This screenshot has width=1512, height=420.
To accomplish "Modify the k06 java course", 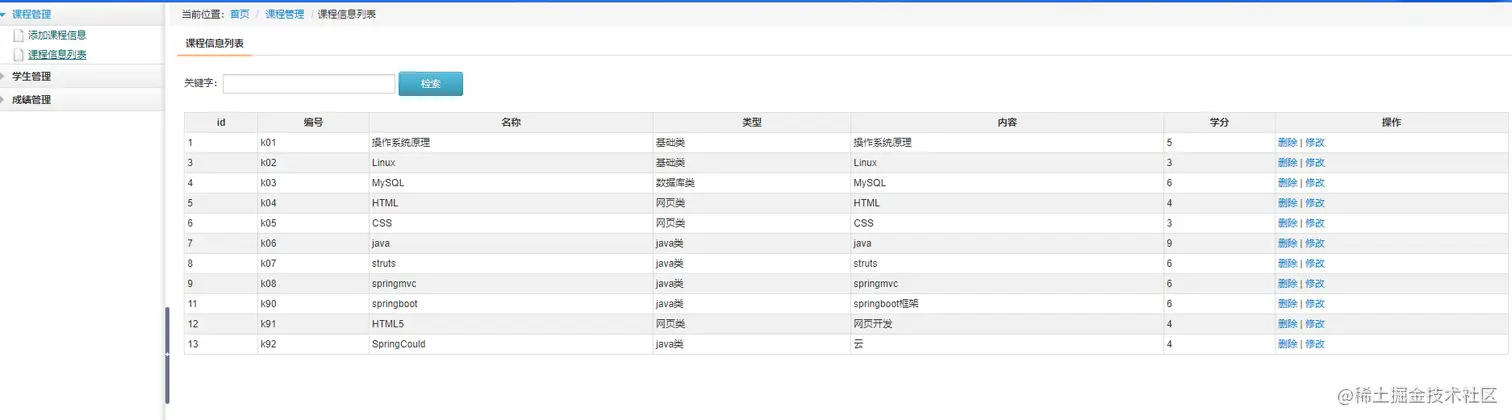I will [1315, 243].
